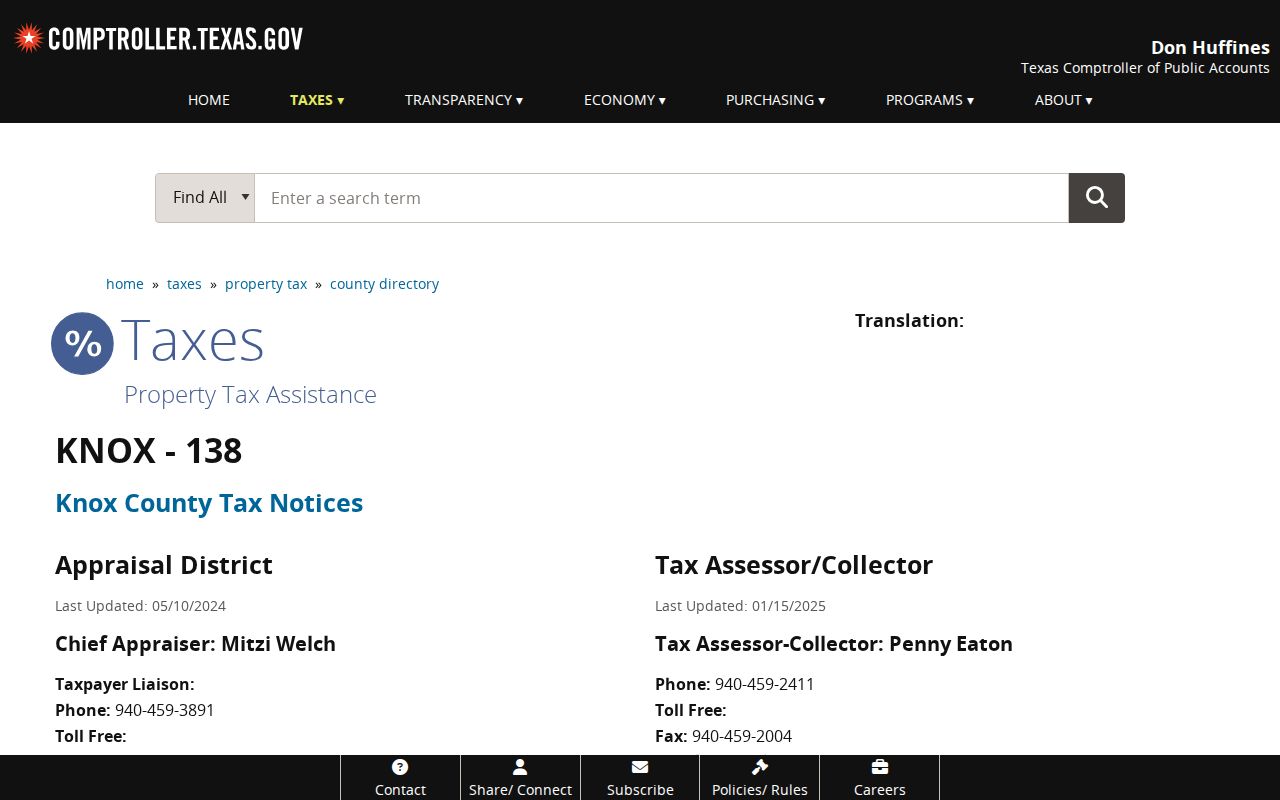Click assessor phone number 940-459-2411
This screenshot has height=800, width=1280.
[765, 684]
